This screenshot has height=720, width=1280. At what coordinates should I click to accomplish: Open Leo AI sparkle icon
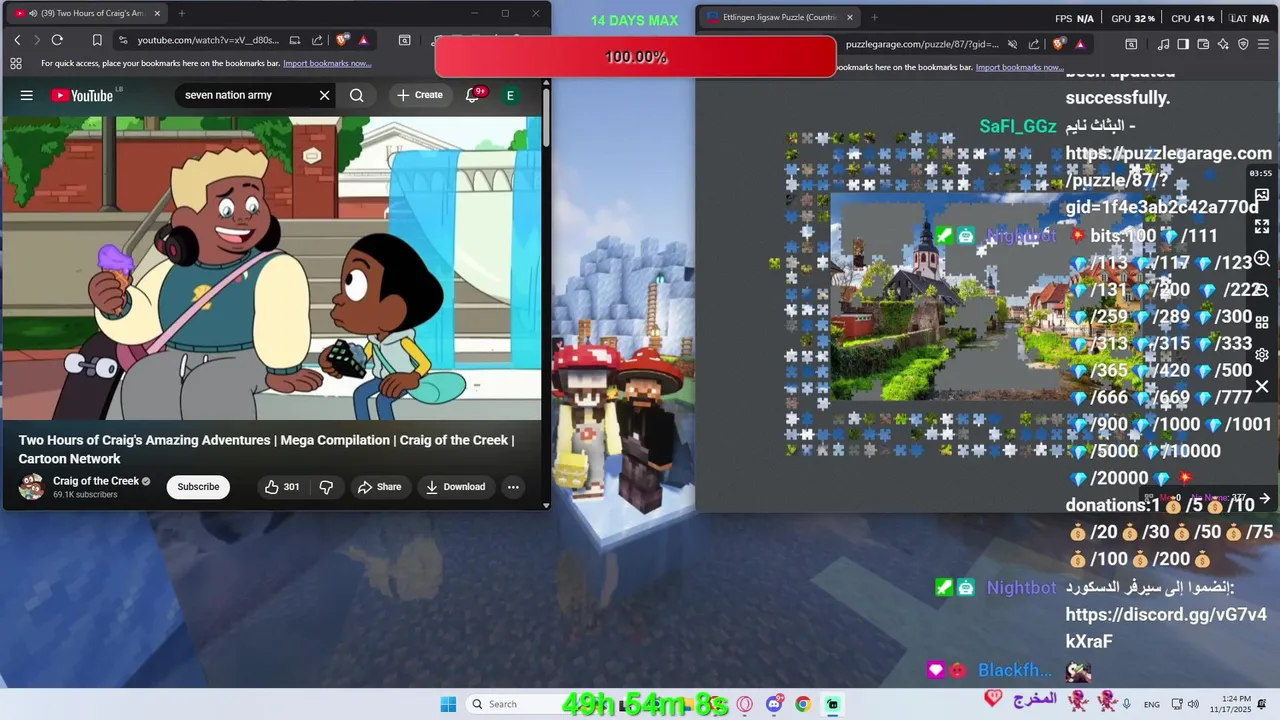click(x=1223, y=44)
